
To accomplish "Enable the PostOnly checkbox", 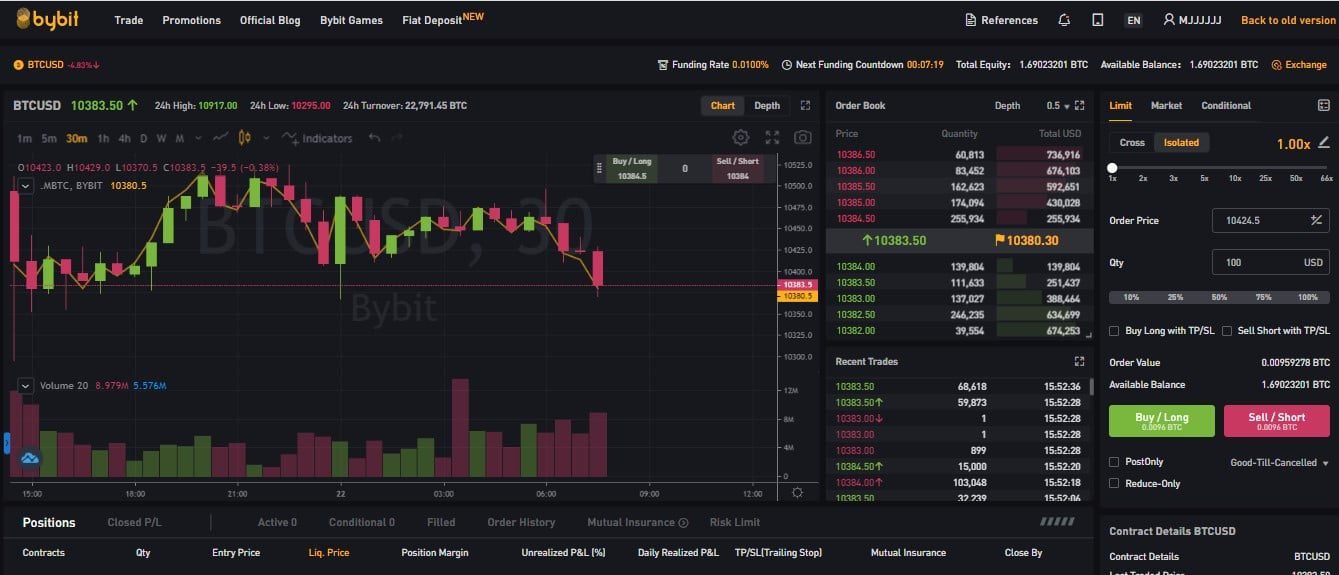I will (x=1115, y=462).
